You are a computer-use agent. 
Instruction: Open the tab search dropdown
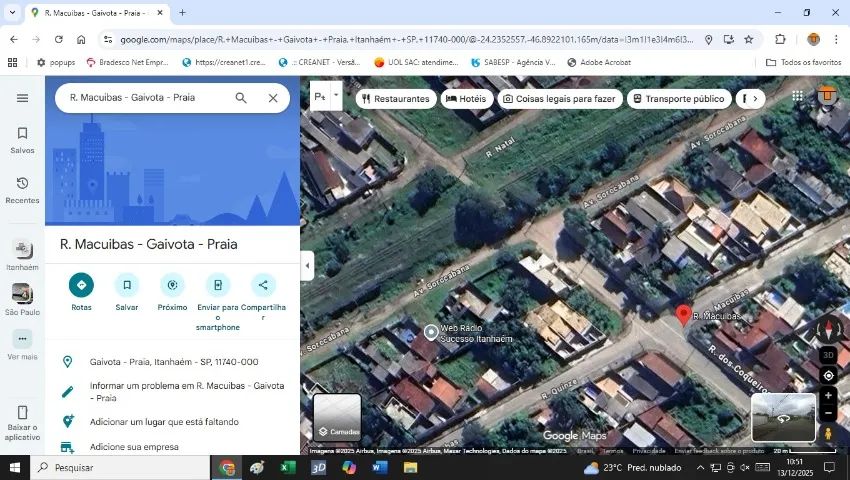coord(12,12)
